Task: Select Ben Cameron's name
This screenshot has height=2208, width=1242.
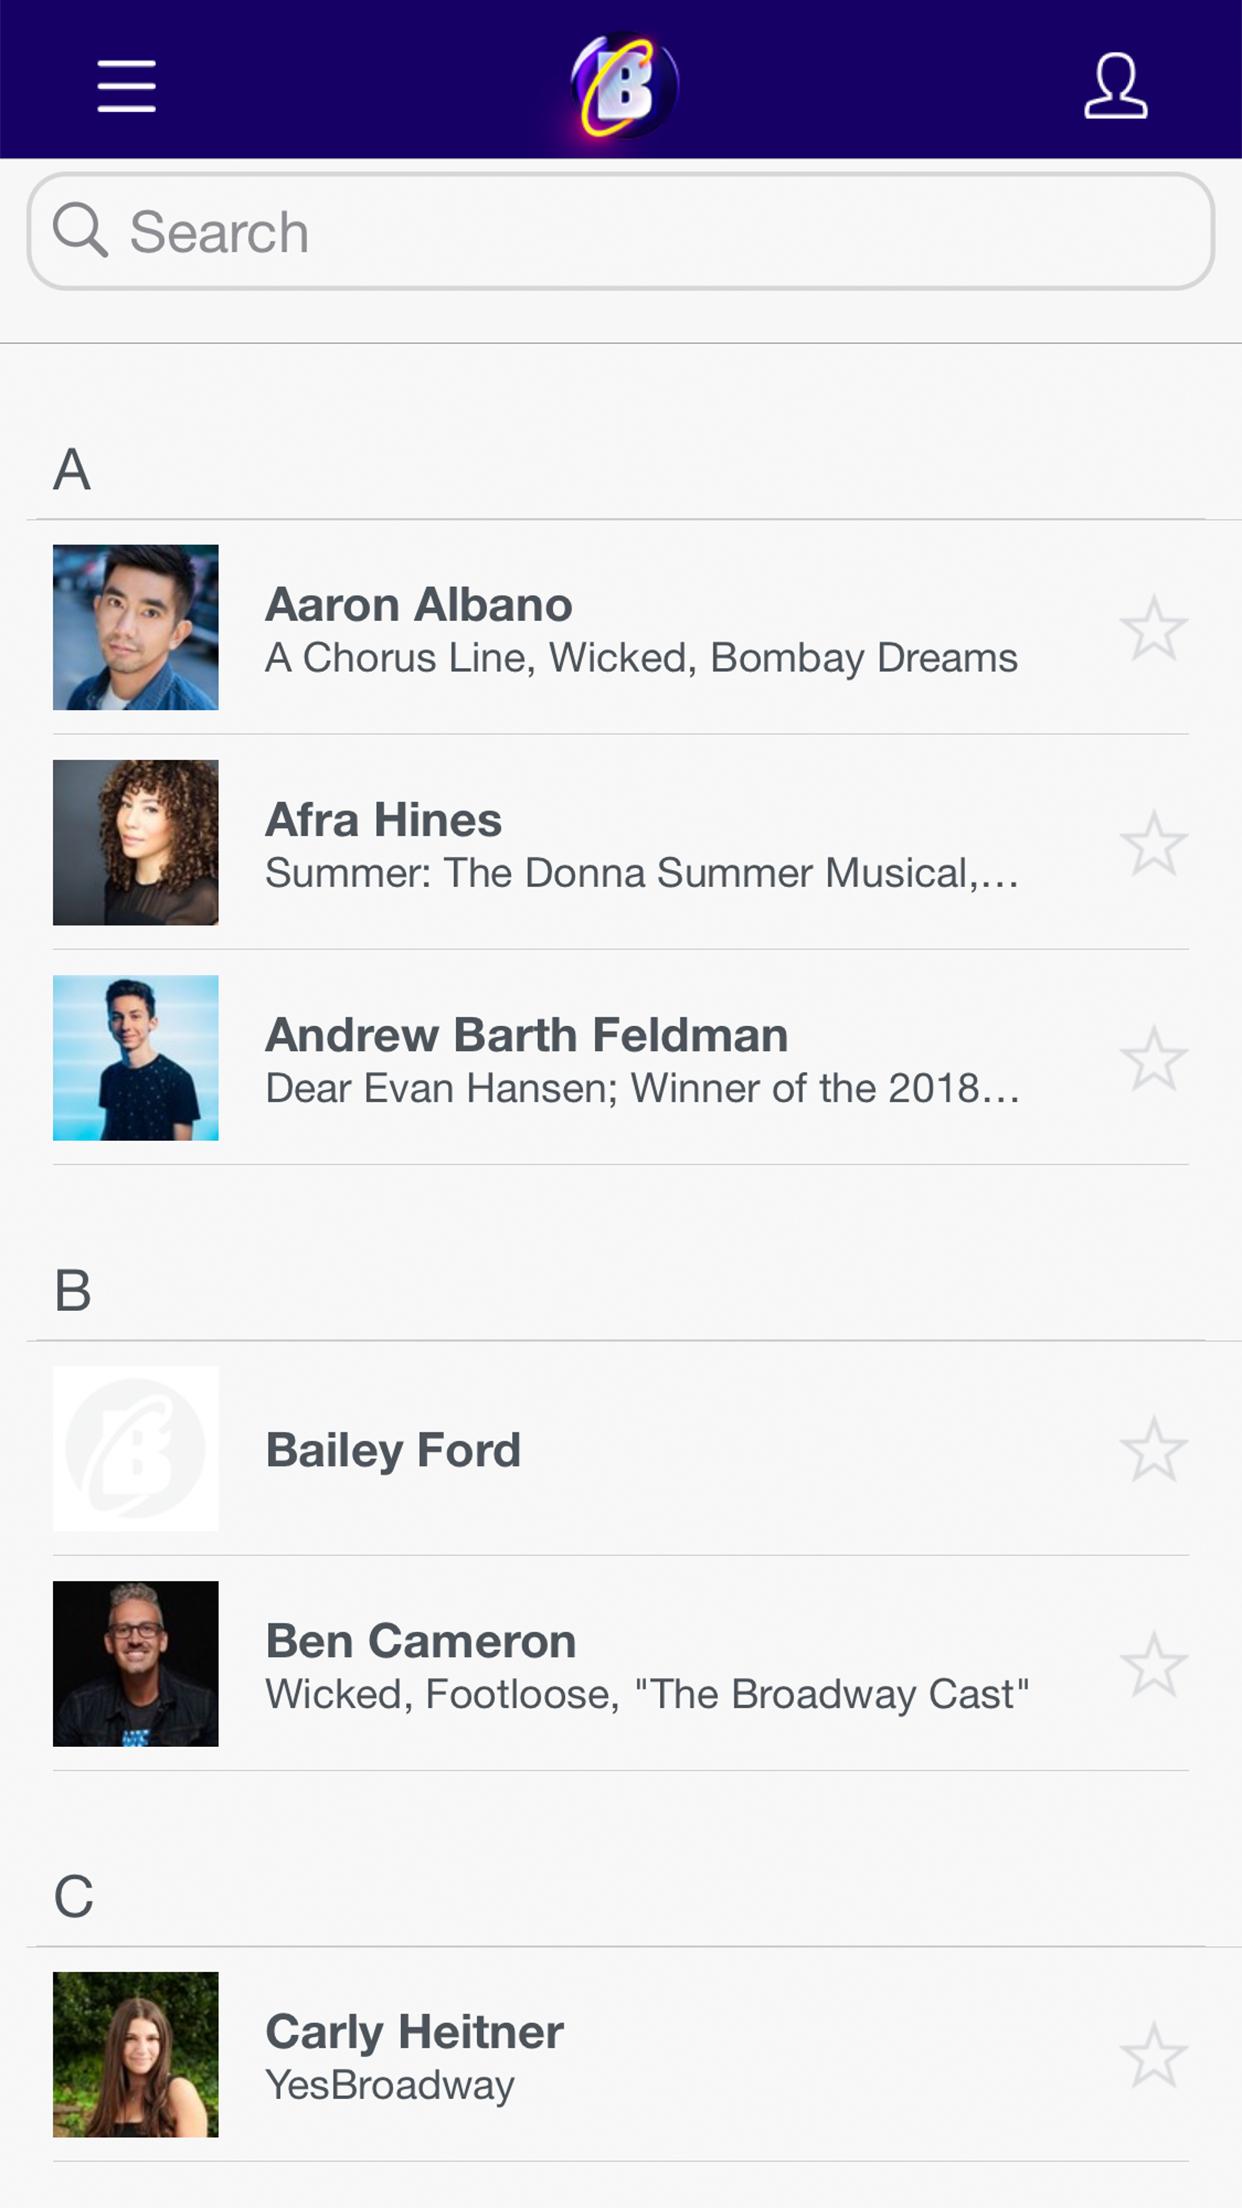Action: [421, 1641]
